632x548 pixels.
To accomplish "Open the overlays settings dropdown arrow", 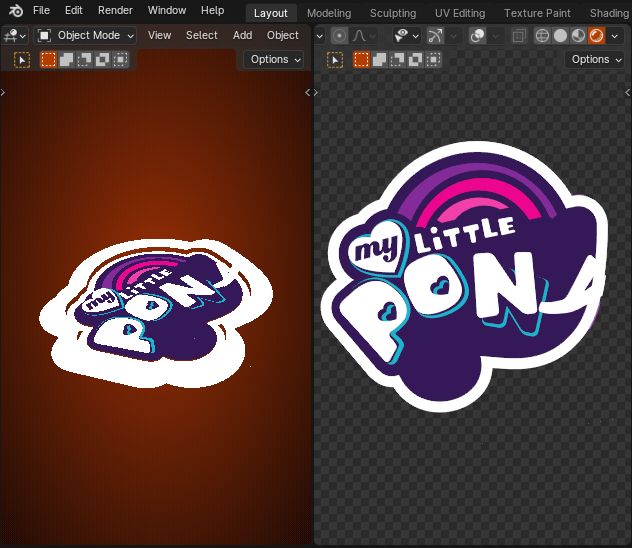I will click(x=496, y=36).
